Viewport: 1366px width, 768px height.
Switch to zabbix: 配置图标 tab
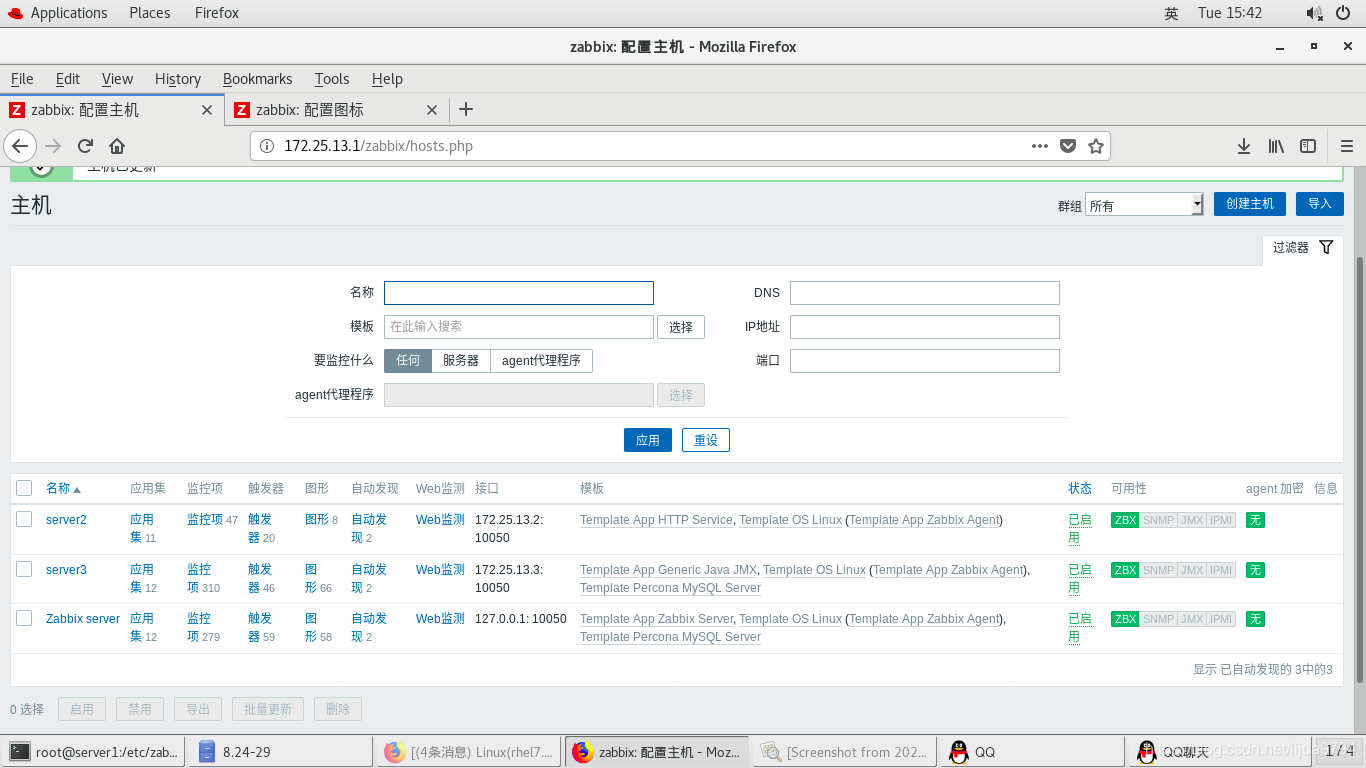pos(336,110)
